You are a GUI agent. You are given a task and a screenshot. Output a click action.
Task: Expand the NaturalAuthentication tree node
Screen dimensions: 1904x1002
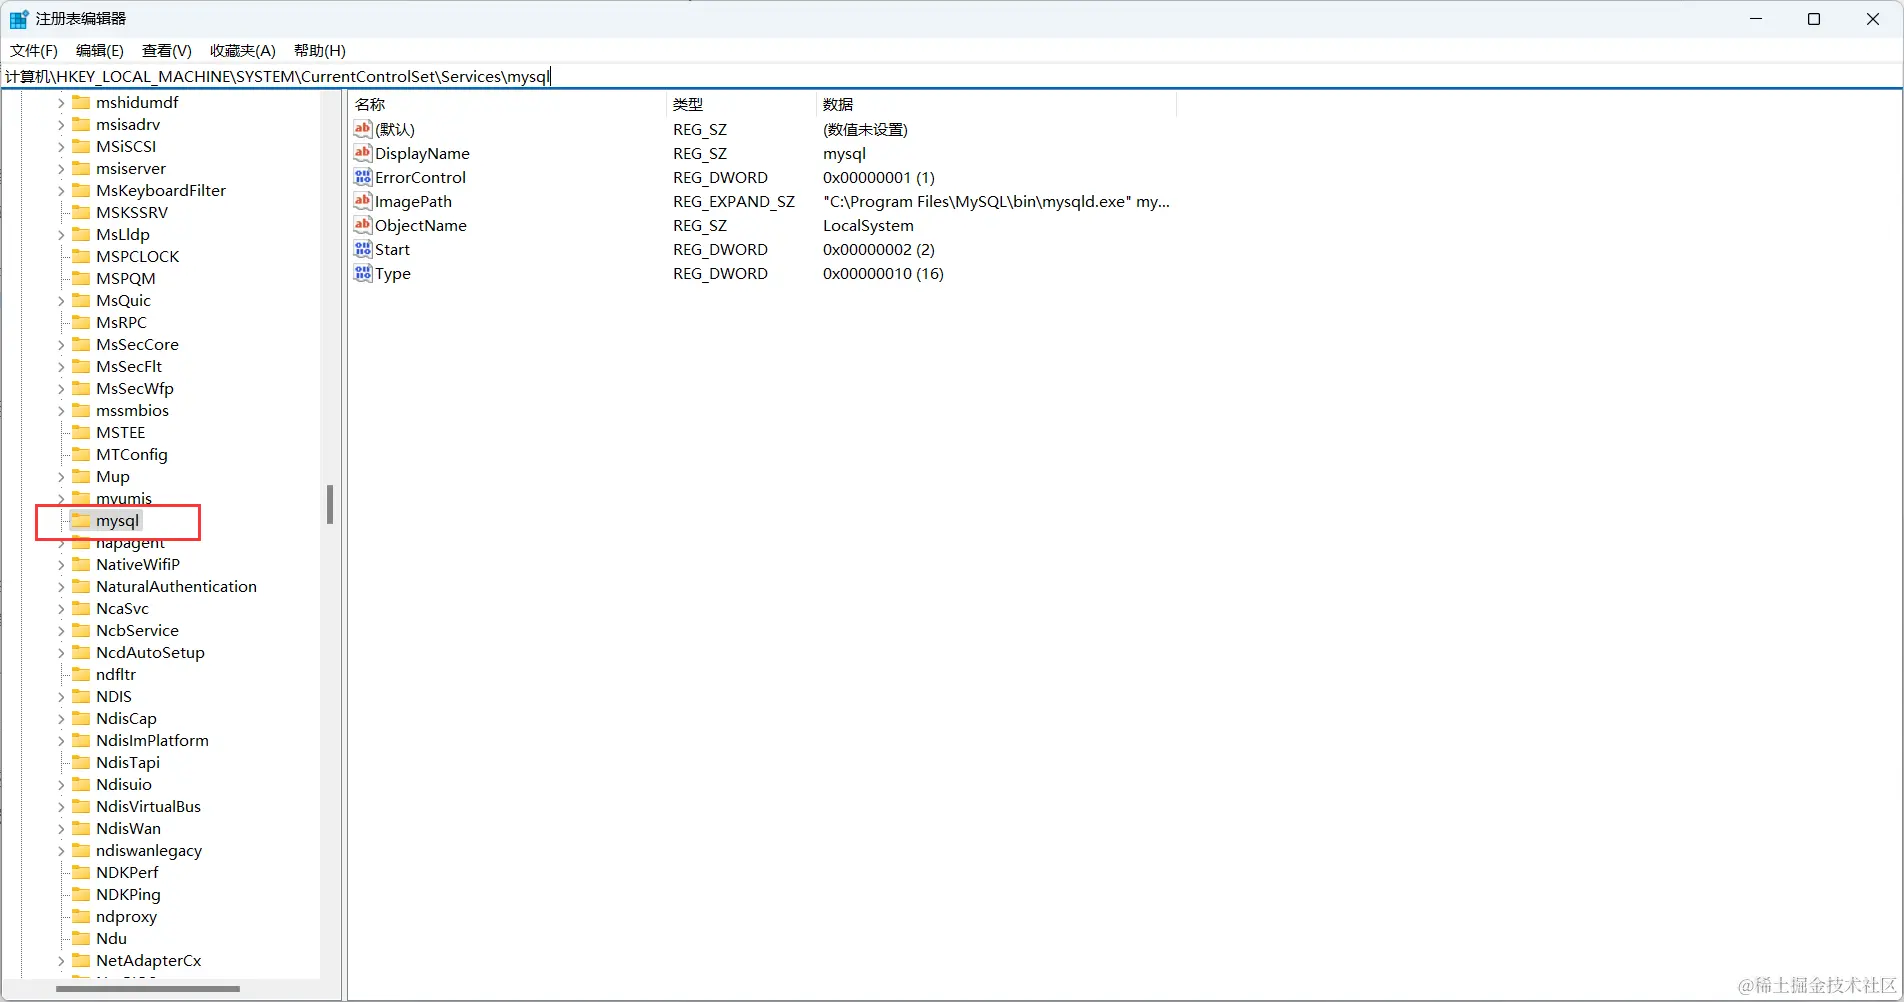[61, 586]
